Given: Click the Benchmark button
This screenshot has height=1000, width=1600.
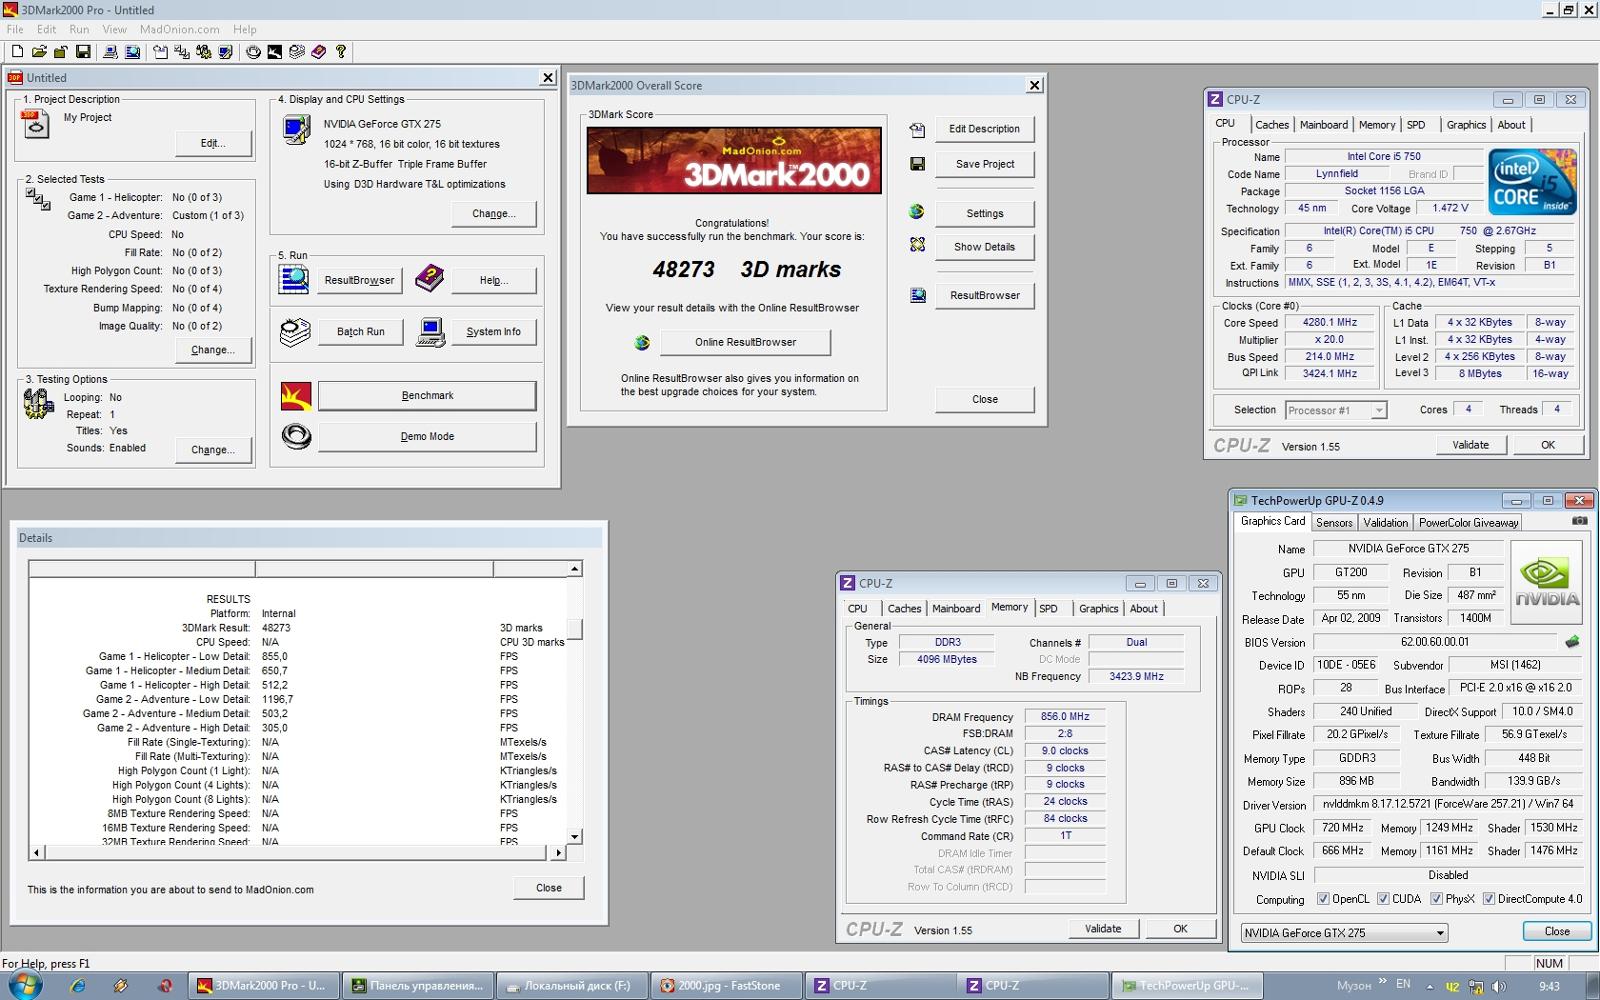Looking at the screenshot, I should pyautogui.click(x=427, y=396).
